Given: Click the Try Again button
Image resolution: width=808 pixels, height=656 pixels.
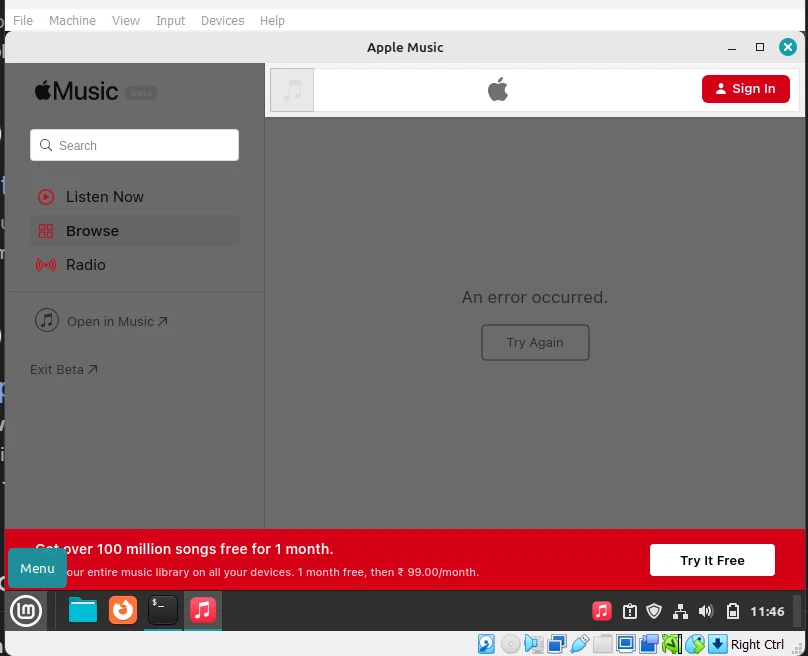Looking at the screenshot, I should (535, 342).
